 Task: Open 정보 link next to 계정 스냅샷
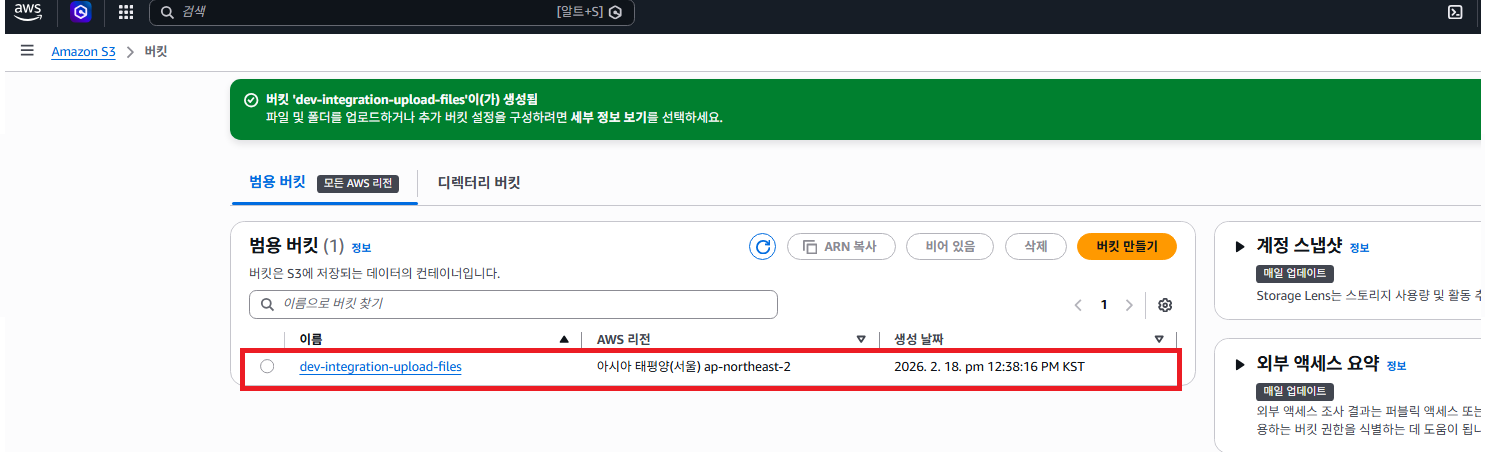point(1359,248)
